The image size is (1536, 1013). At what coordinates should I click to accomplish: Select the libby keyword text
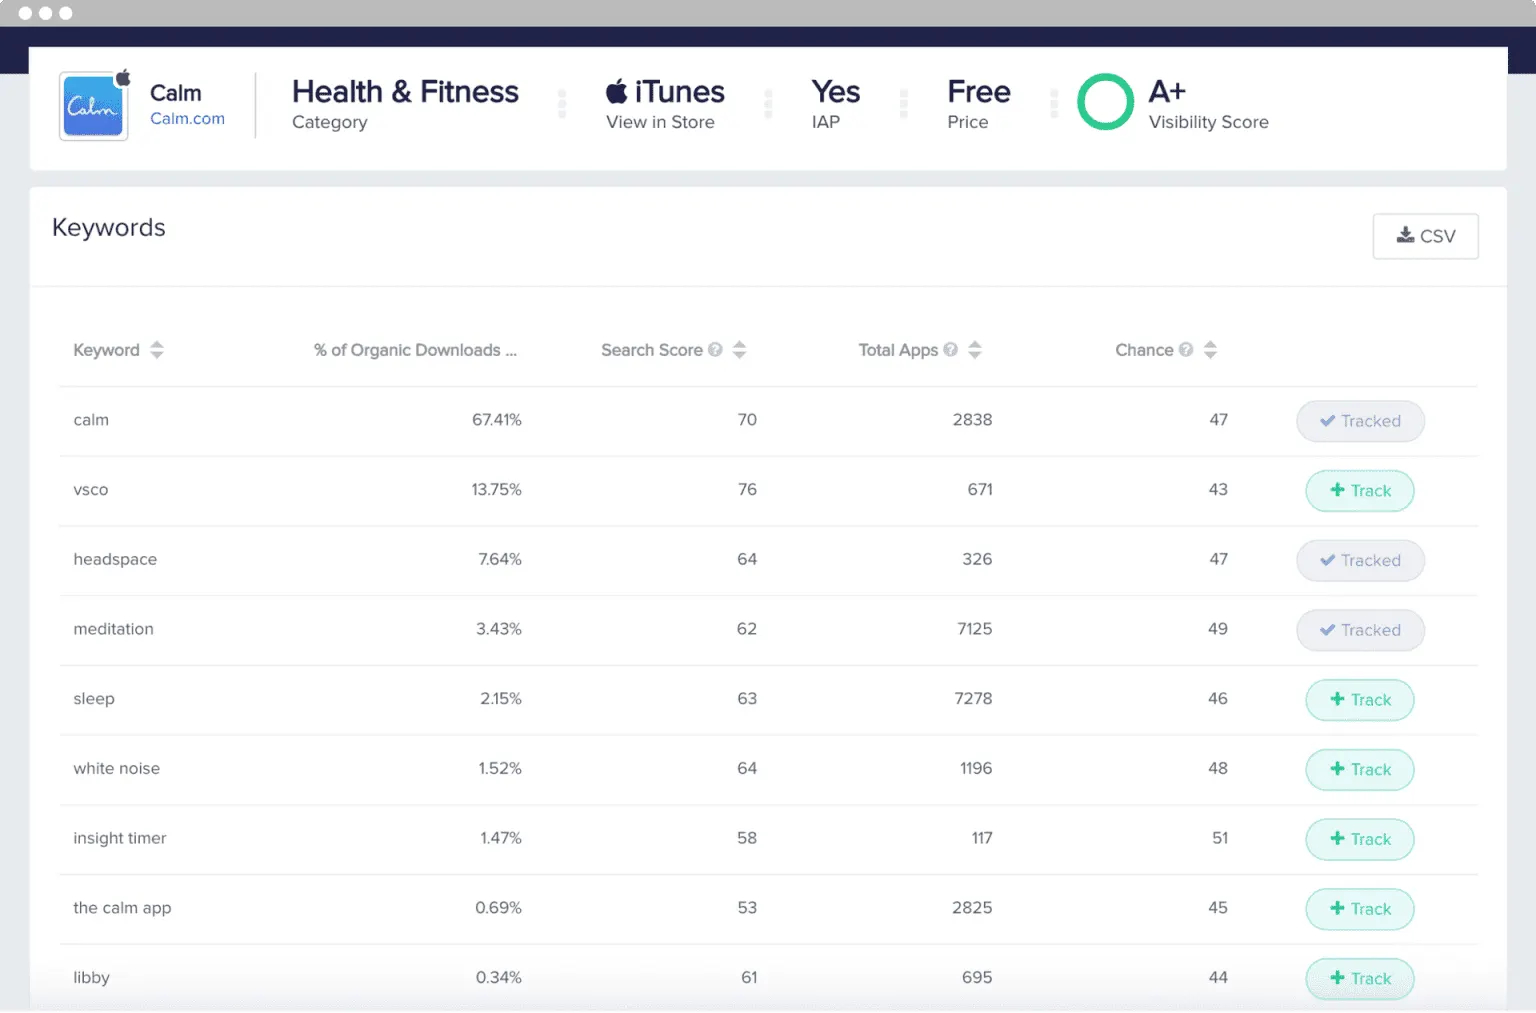91,977
